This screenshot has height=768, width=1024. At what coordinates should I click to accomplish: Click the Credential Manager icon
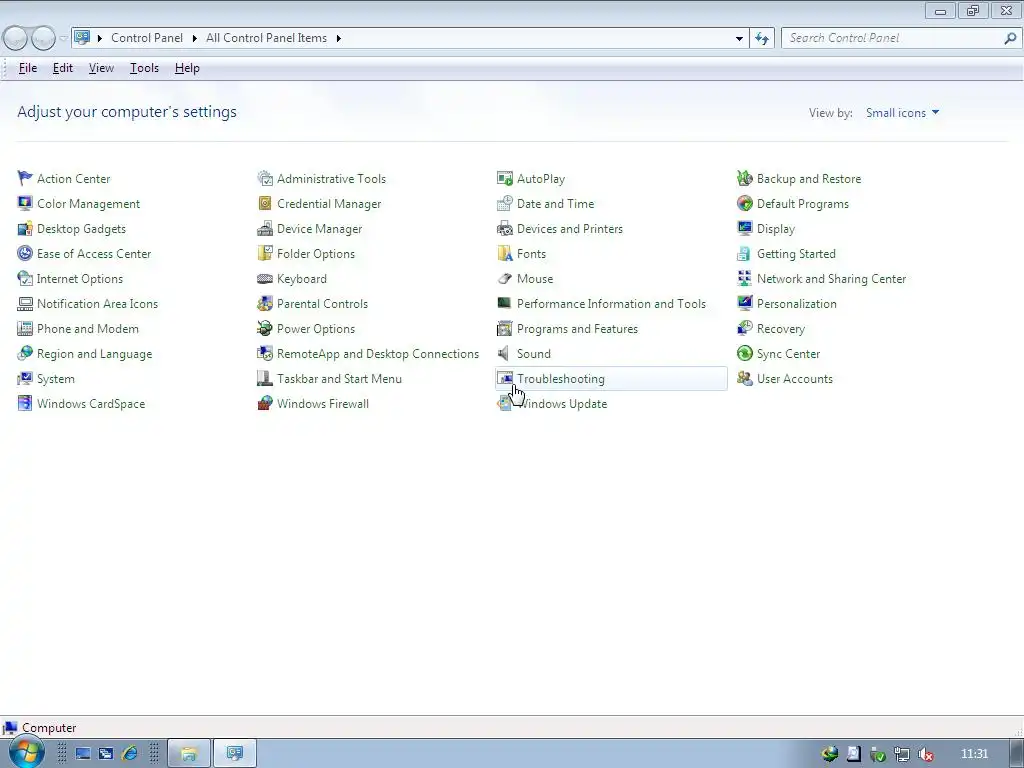point(264,203)
